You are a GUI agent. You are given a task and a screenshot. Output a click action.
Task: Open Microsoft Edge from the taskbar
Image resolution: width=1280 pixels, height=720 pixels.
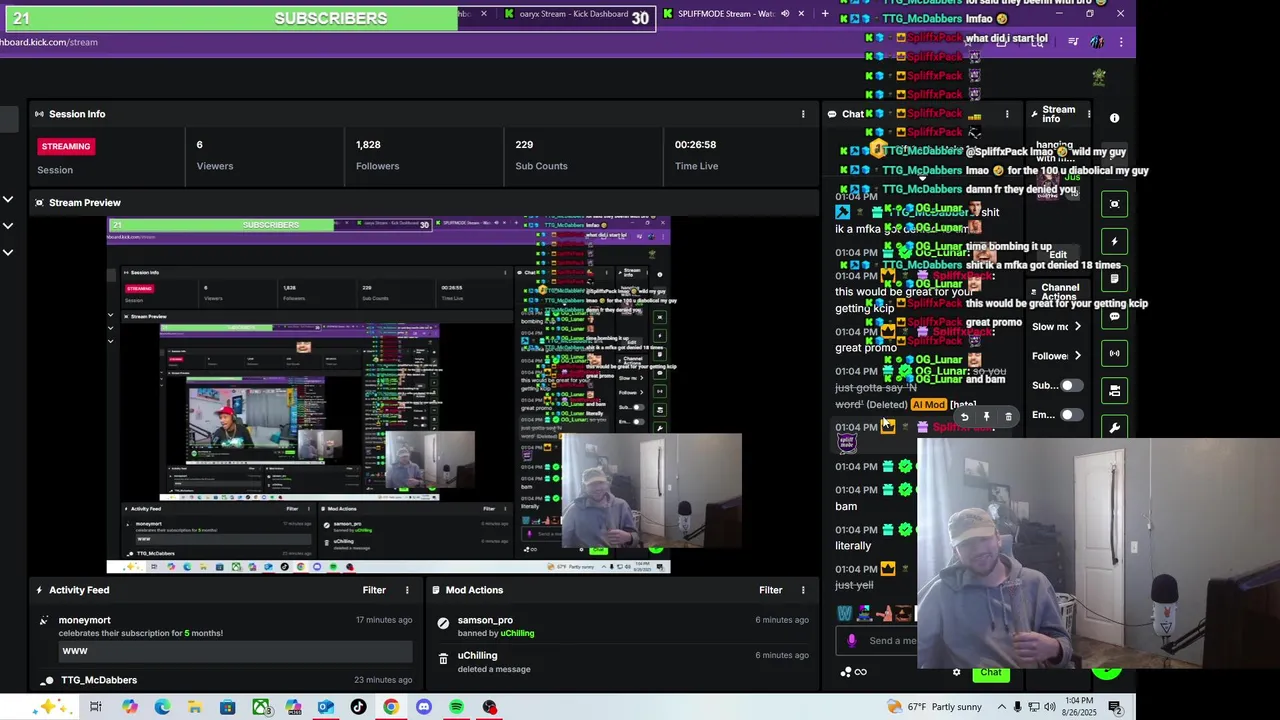162,707
